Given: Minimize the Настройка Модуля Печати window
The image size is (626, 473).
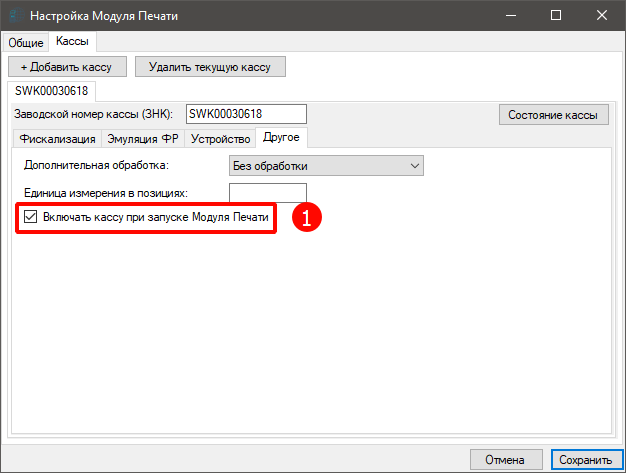Looking at the screenshot, I should tap(510, 16).
